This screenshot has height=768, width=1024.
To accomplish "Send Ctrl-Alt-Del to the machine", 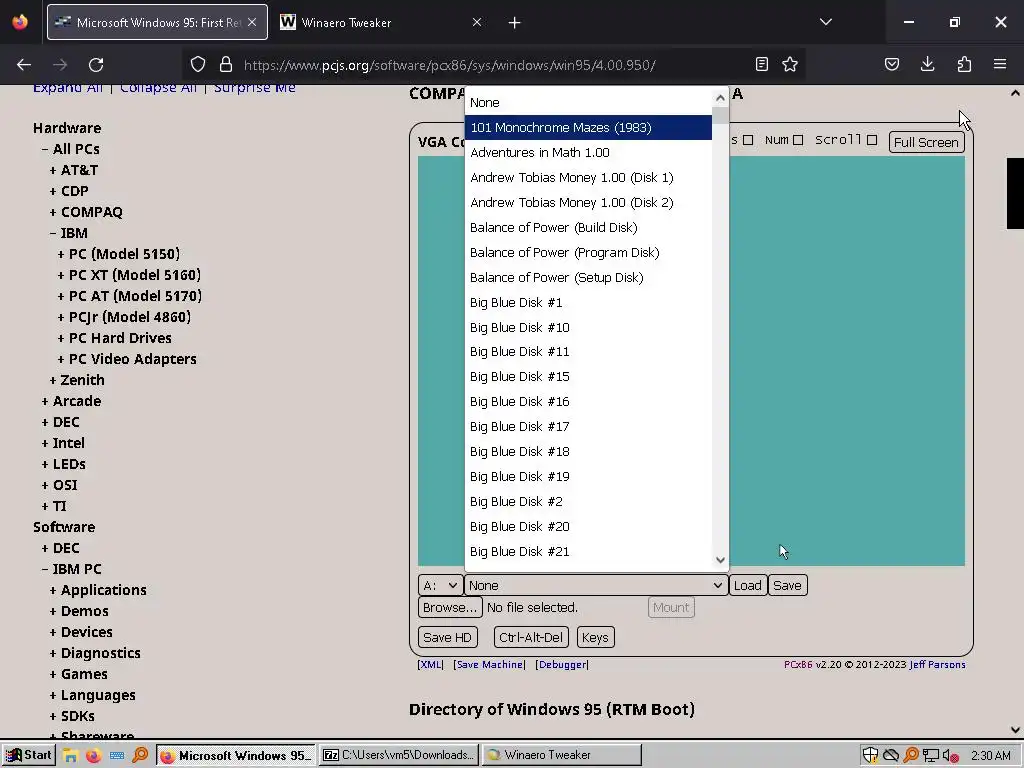I will coord(531,637).
